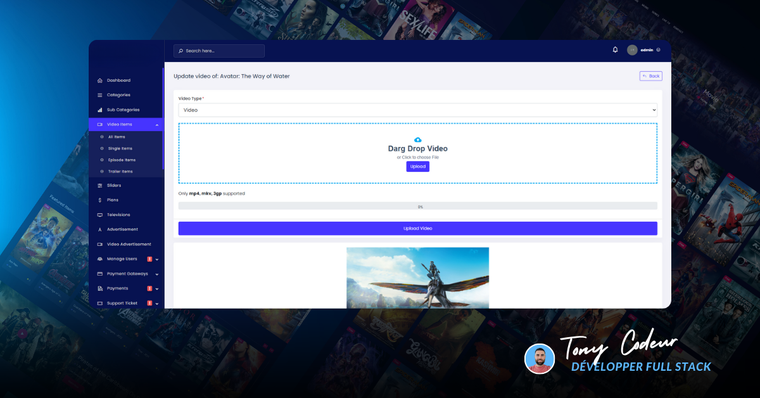Open the Video Type dropdown
Image resolution: width=760 pixels, height=398 pixels.
click(418, 110)
